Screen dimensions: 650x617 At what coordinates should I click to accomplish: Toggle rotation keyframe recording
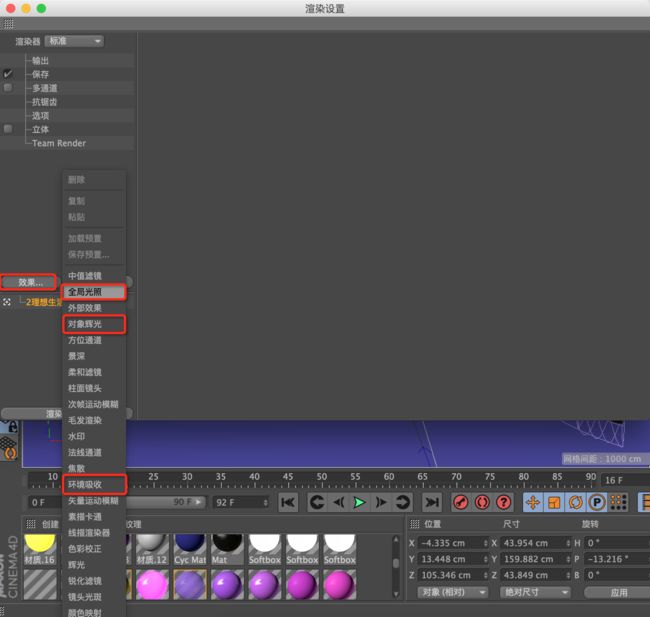pos(575,503)
